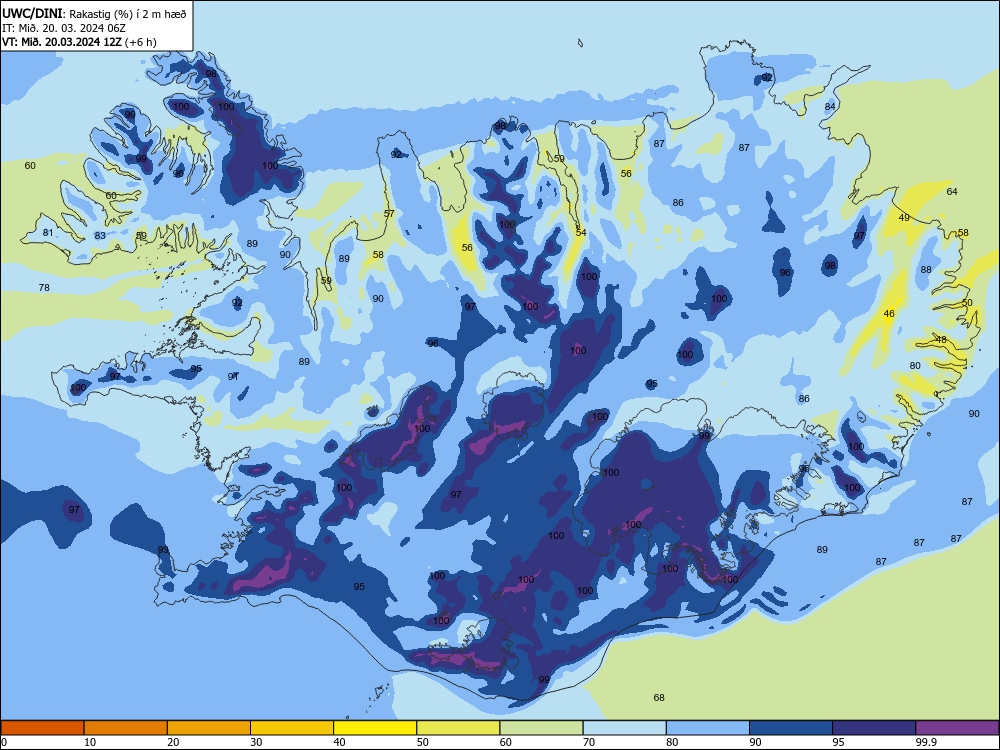1000x750 pixels.
Task: Click the 'VT: Mið. 20.03.2024 12Z' line
Action: click(x=62, y=42)
